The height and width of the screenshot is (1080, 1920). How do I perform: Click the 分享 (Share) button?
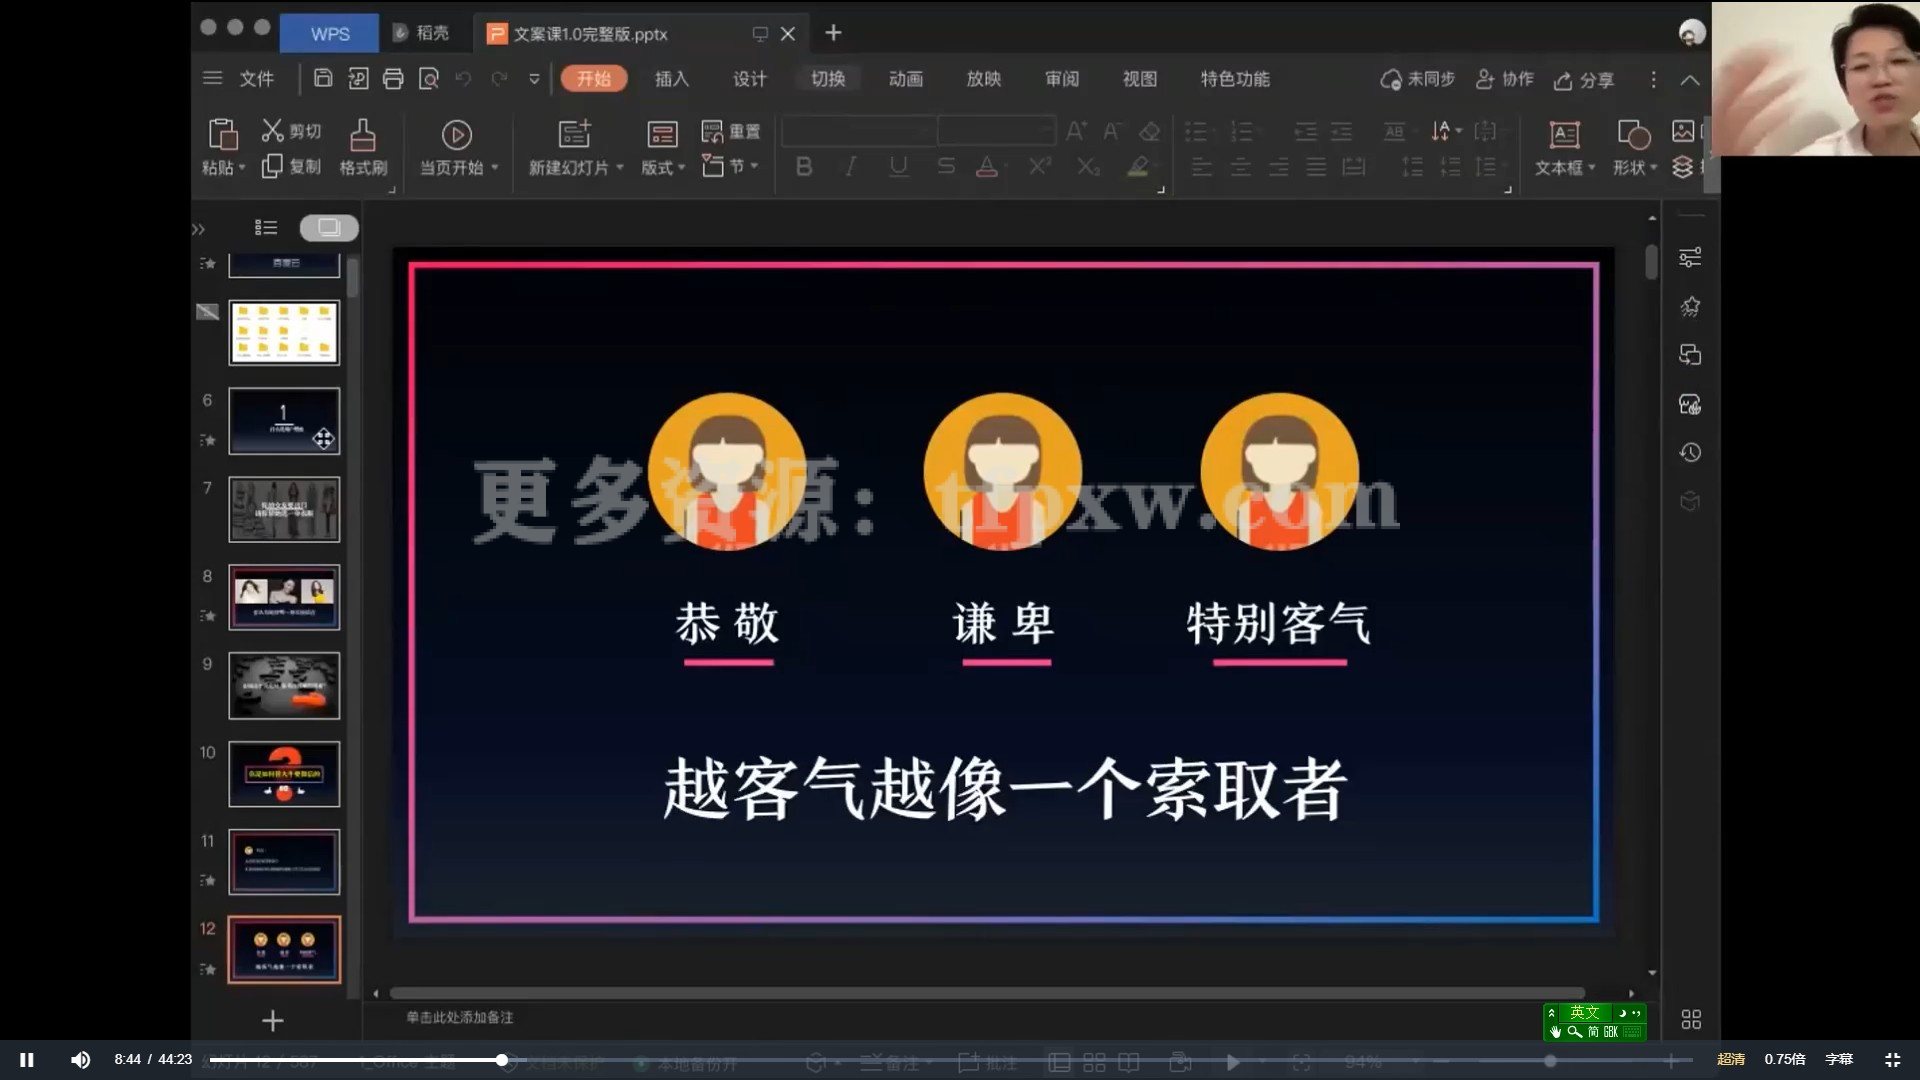coord(1583,80)
